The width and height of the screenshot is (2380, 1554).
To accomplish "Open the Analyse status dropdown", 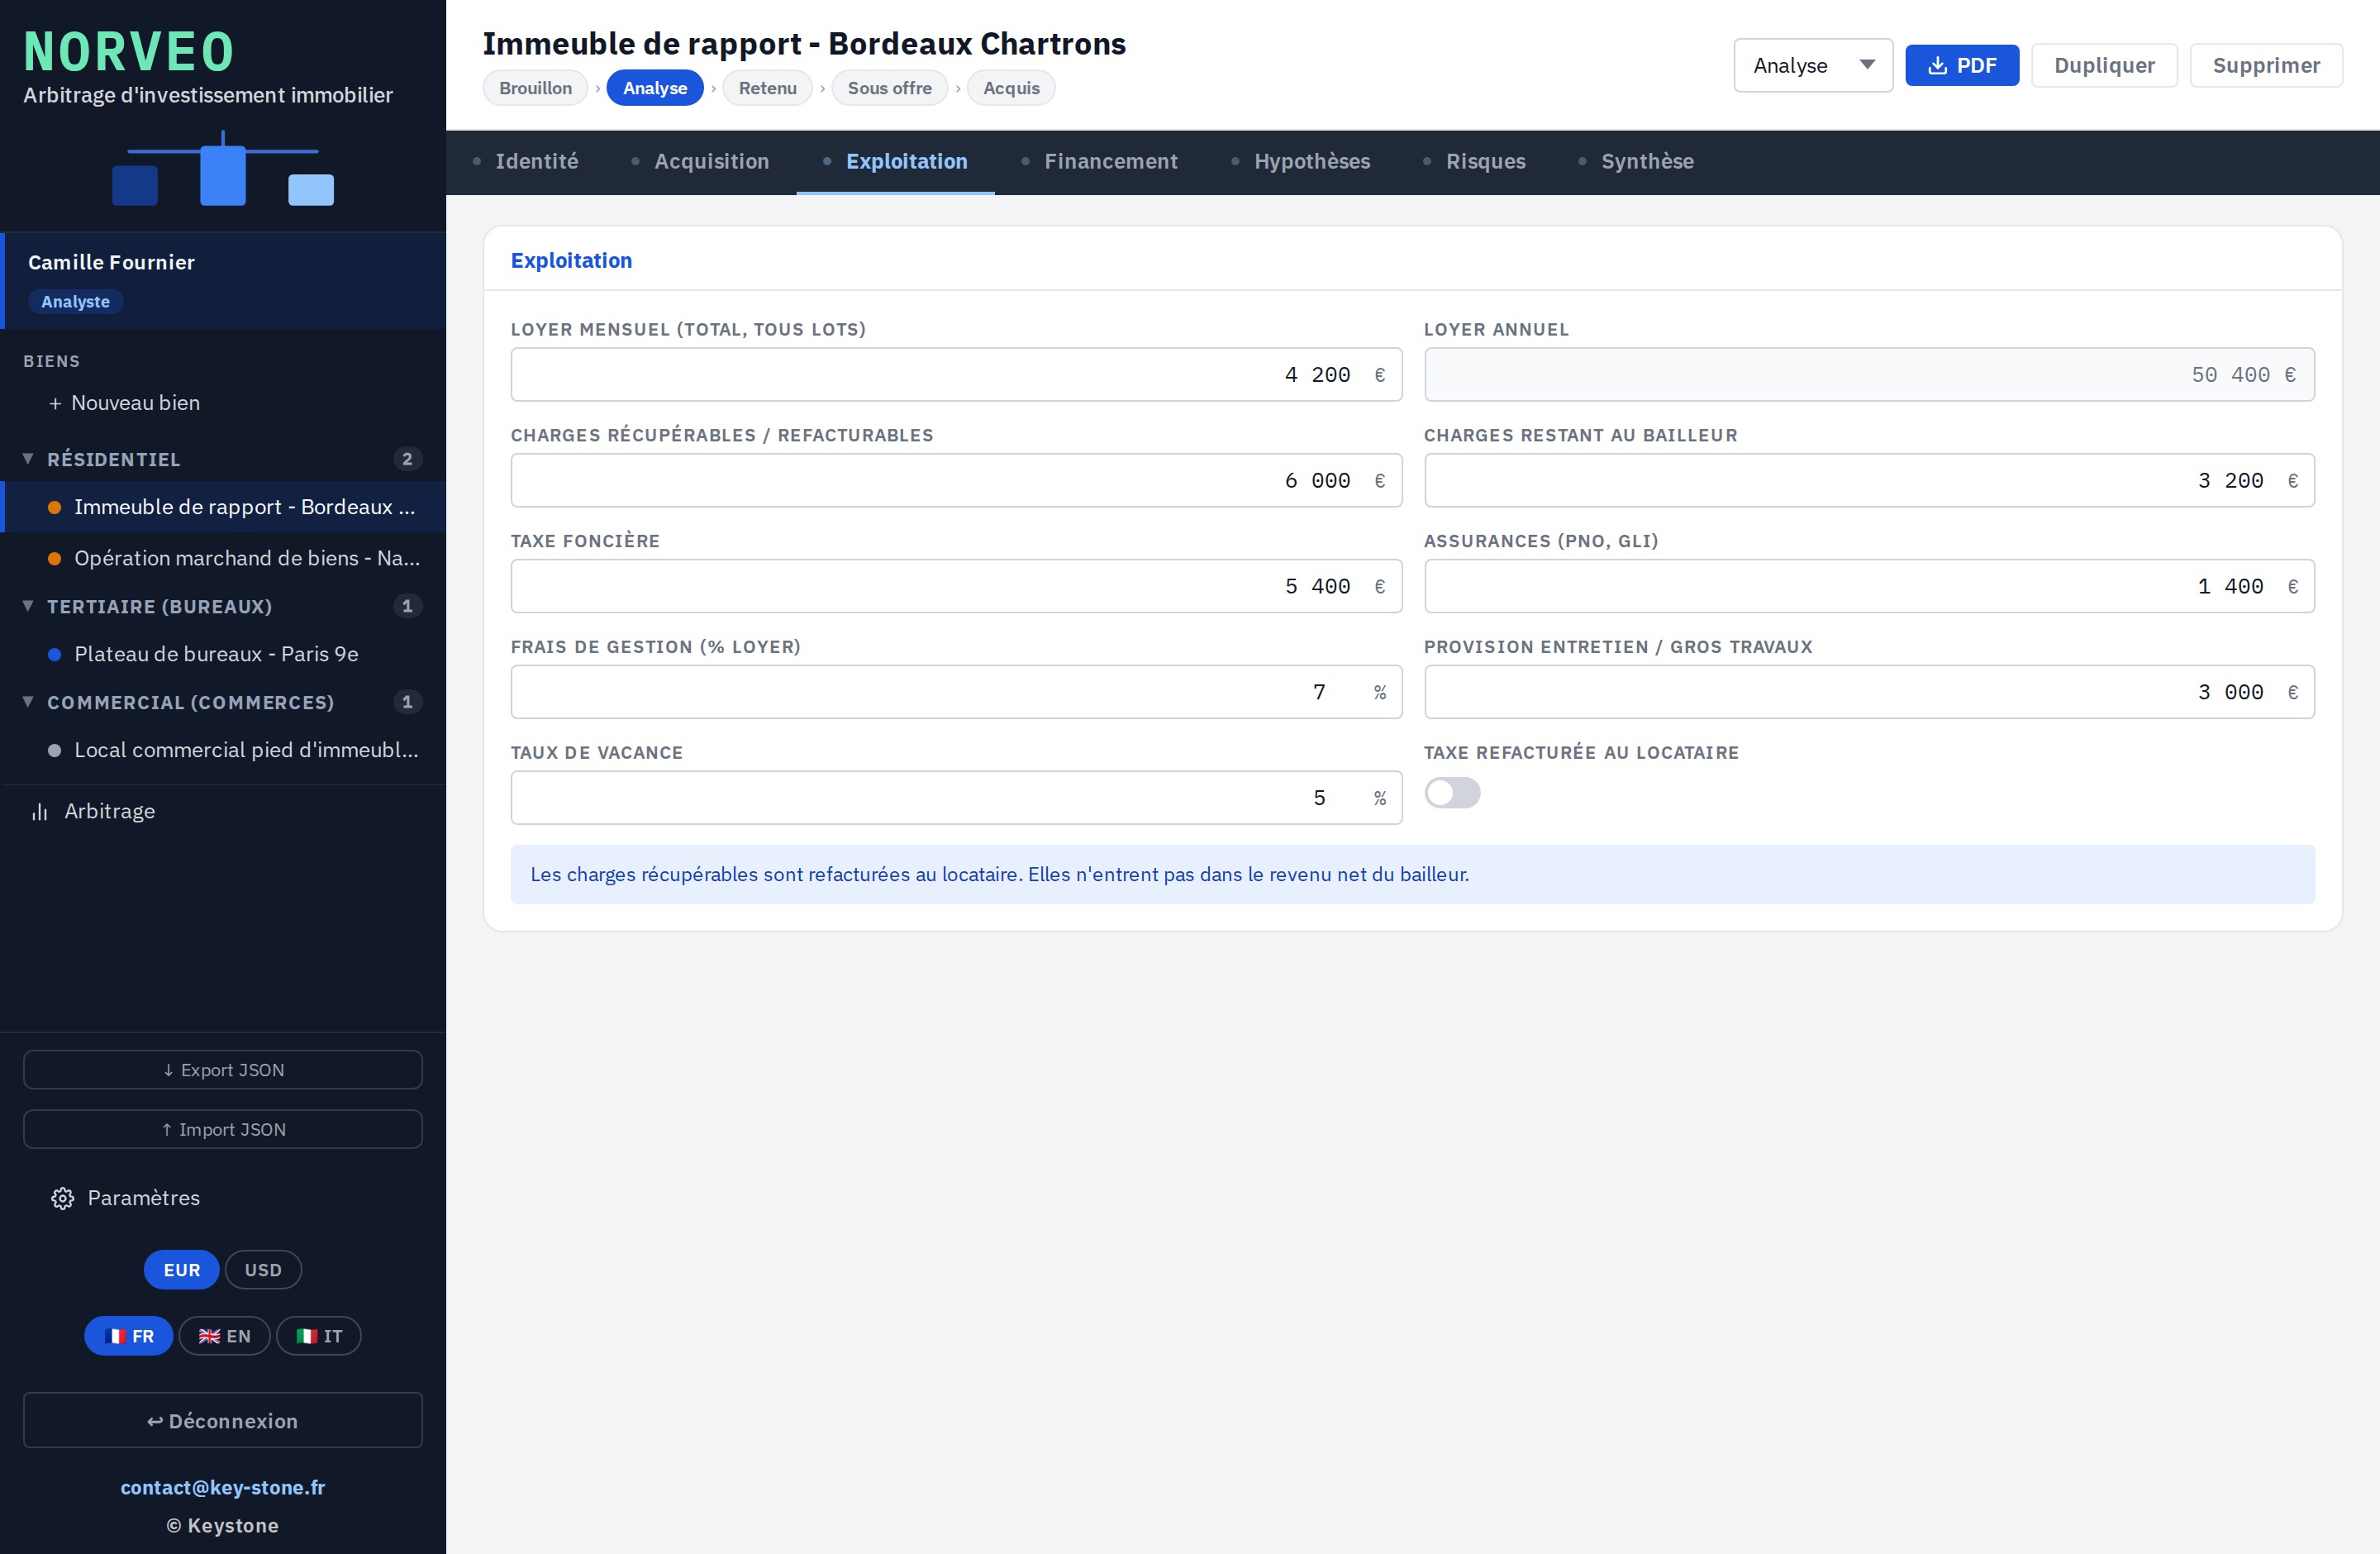I will click(1813, 66).
